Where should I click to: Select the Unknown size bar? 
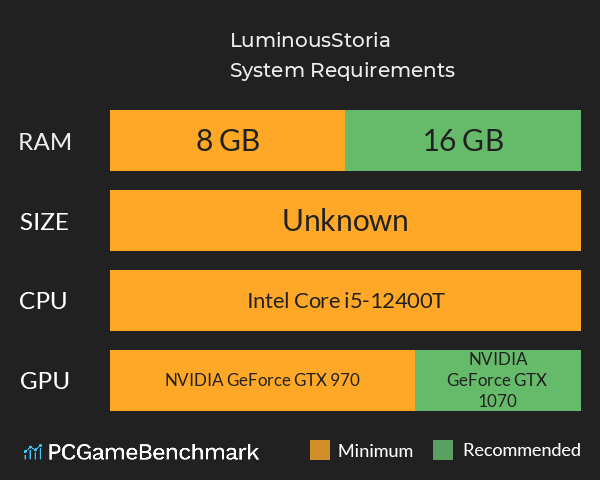click(345, 220)
